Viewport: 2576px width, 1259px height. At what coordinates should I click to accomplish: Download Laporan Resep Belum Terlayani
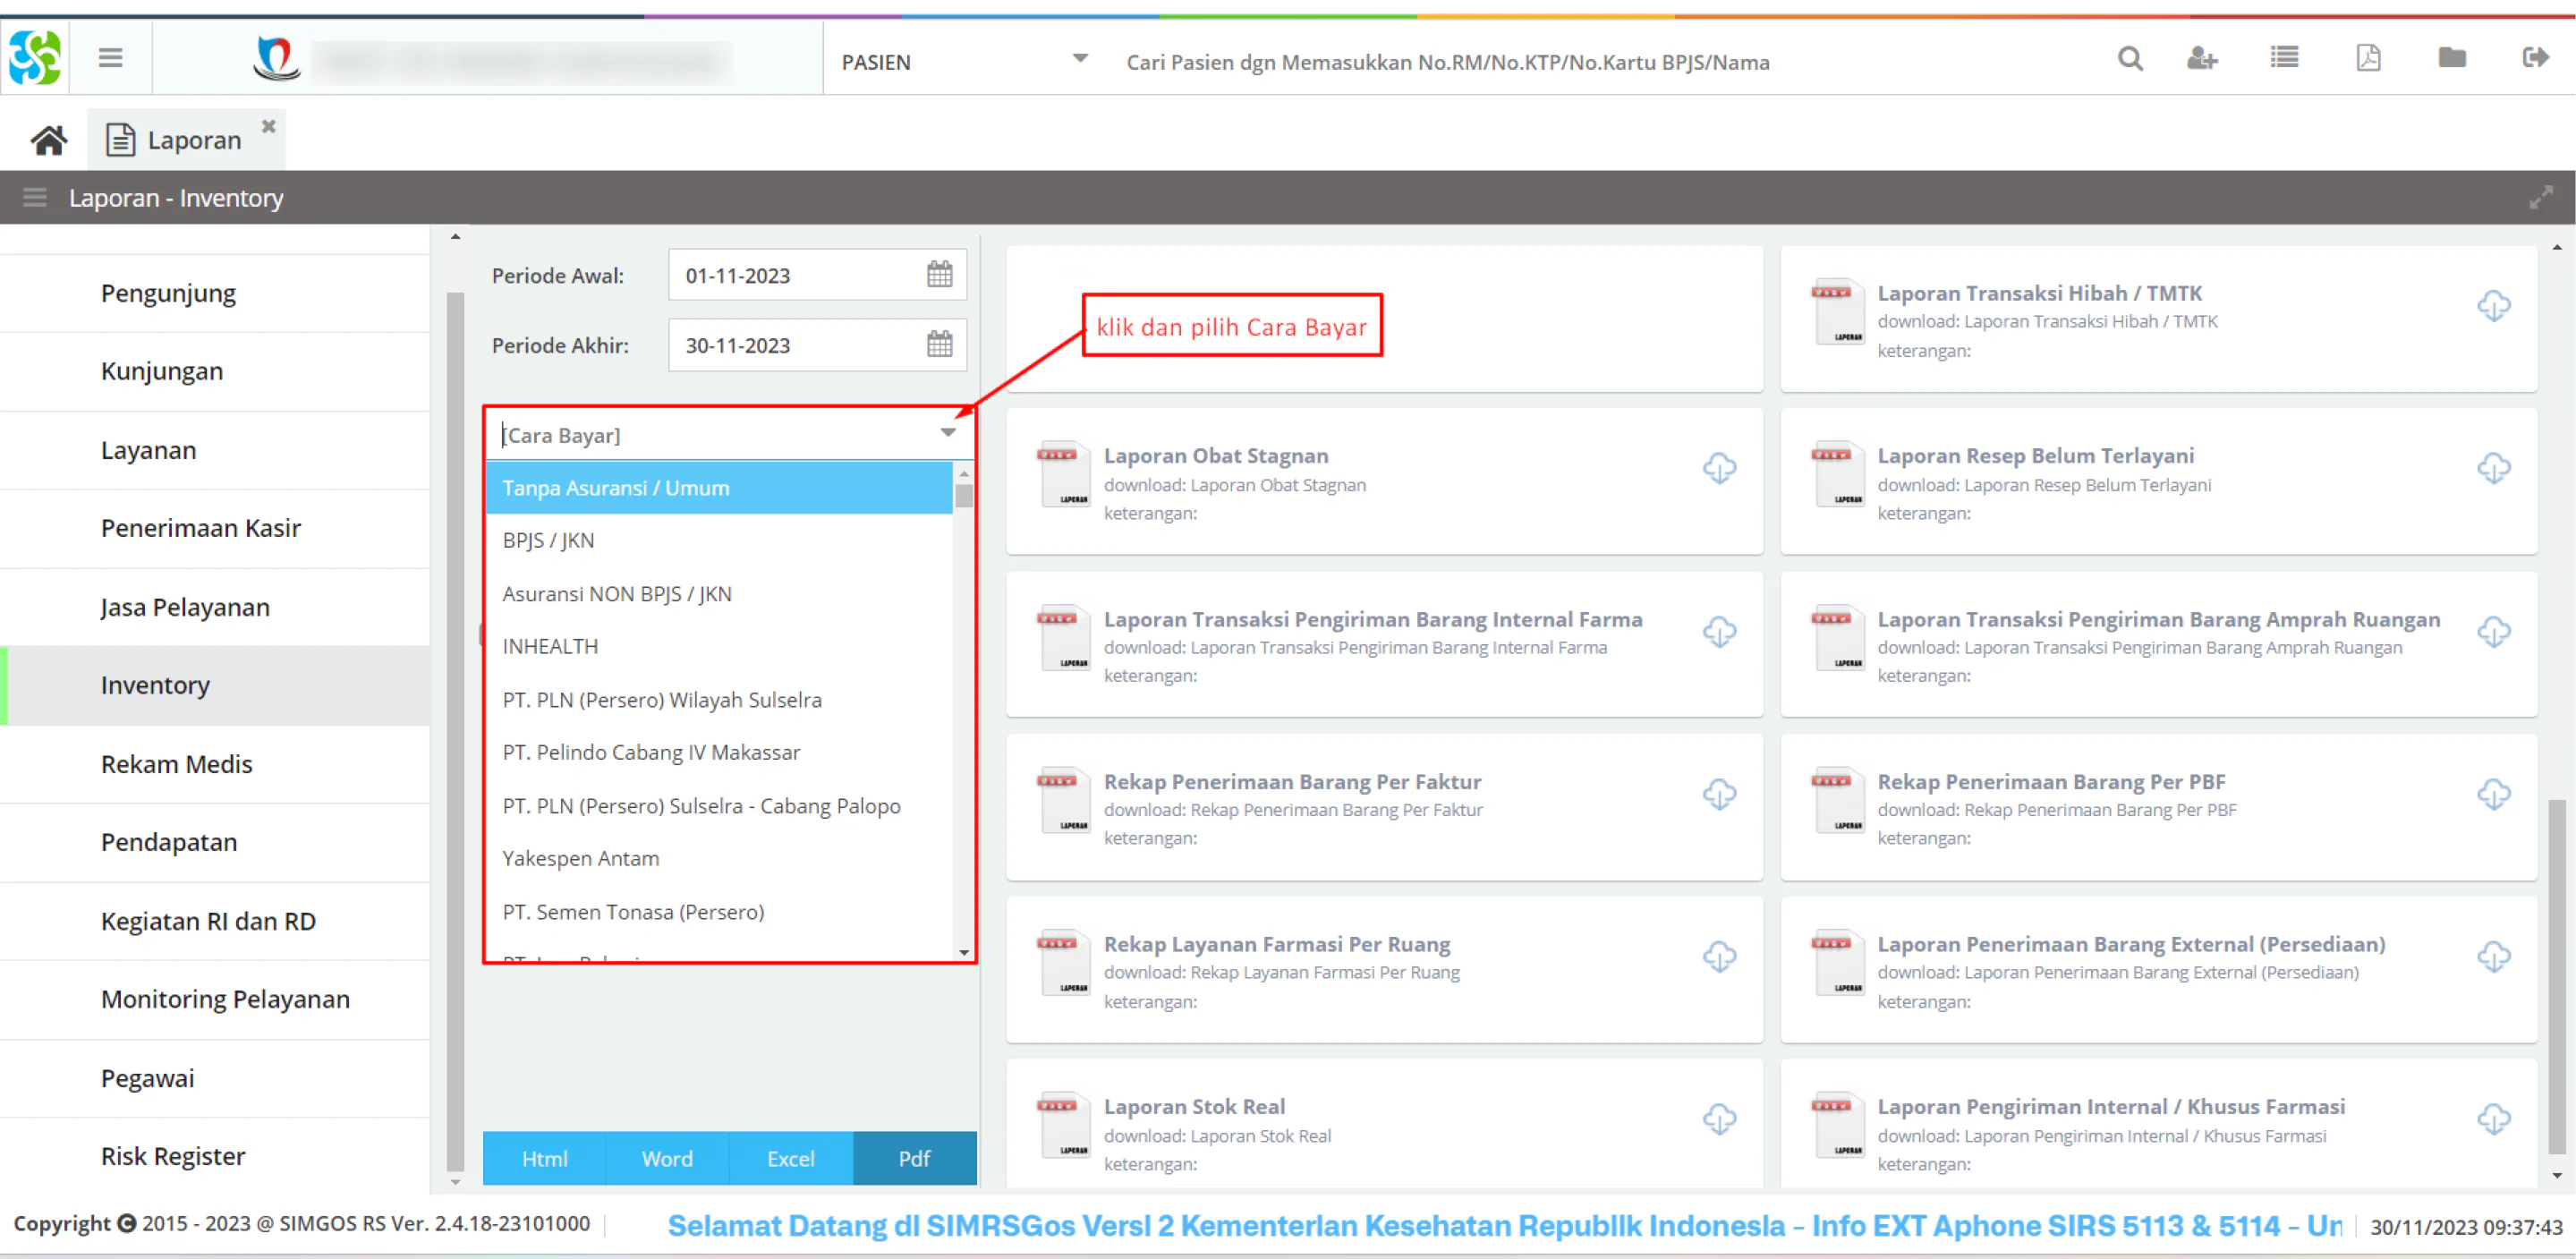point(2493,468)
